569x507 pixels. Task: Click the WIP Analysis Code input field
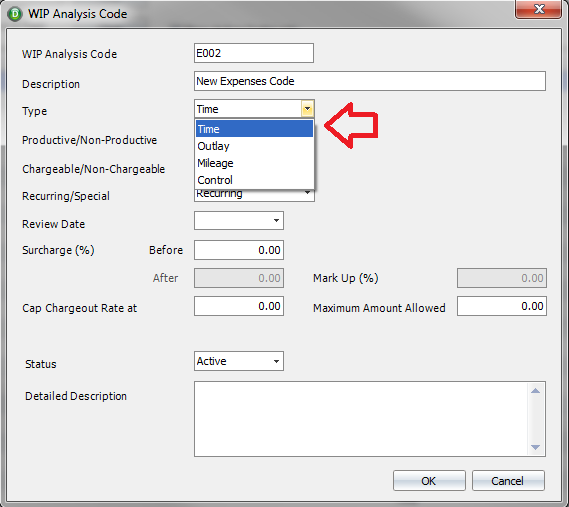(x=254, y=53)
